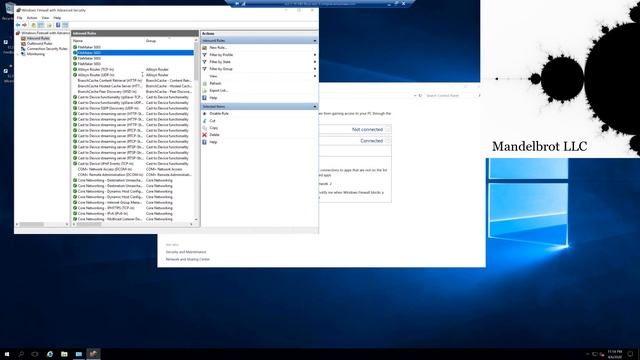Click the Export List icon in the Actions pane
Viewport: 640px width, 360px height.
(x=205, y=91)
